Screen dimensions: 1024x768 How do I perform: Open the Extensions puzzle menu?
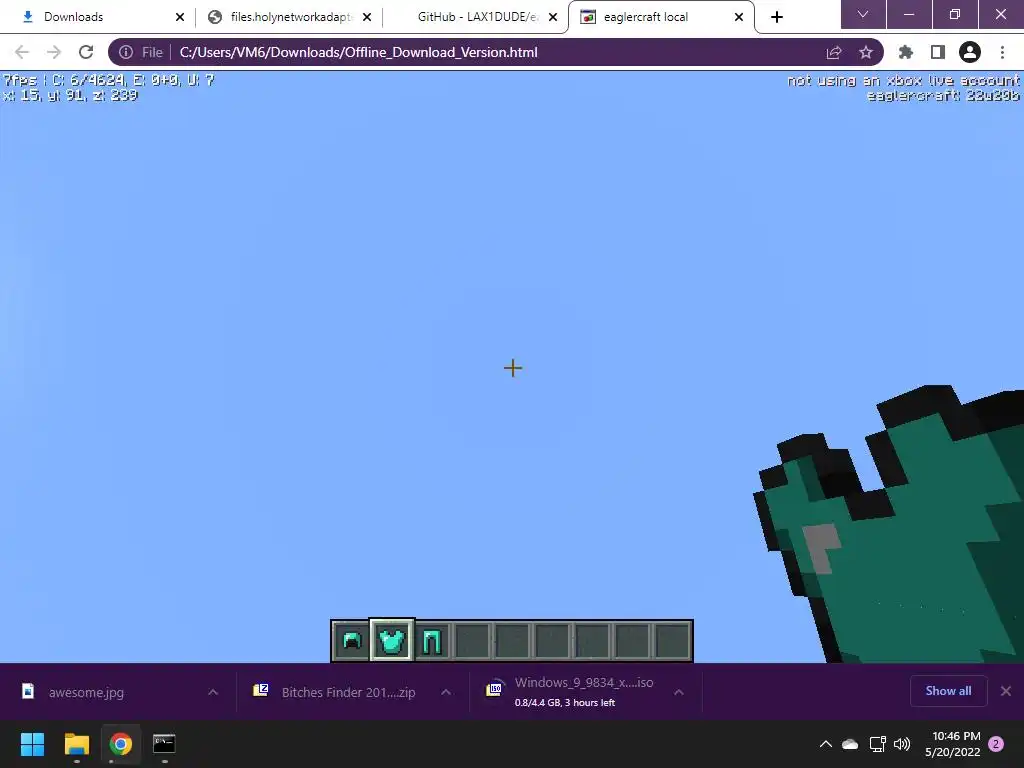point(906,52)
